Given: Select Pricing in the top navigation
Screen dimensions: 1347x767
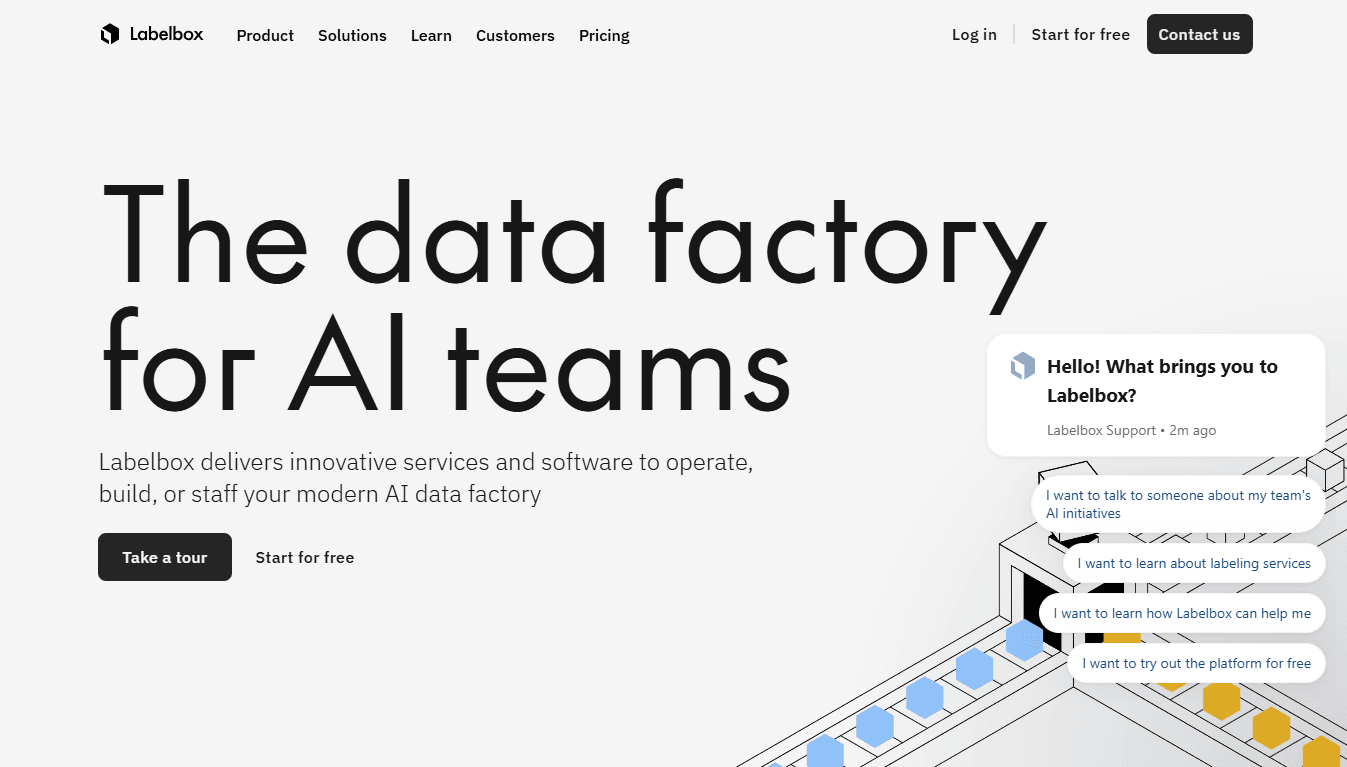Looking at the screenshot, I should click(x=604, y=36).
